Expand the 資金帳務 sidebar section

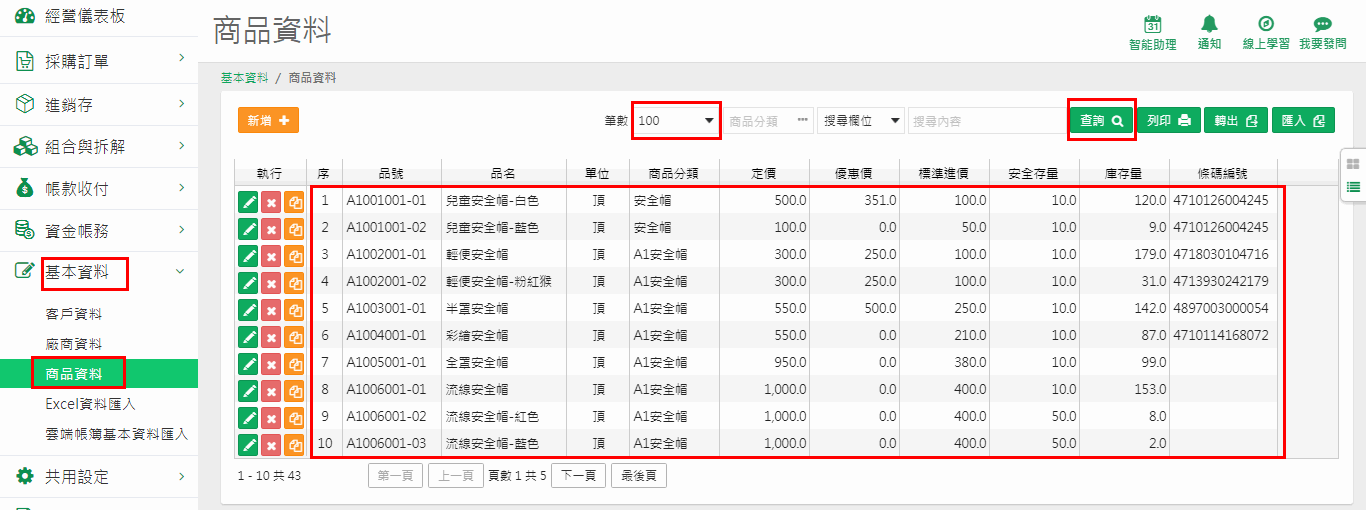click(181, 228)
